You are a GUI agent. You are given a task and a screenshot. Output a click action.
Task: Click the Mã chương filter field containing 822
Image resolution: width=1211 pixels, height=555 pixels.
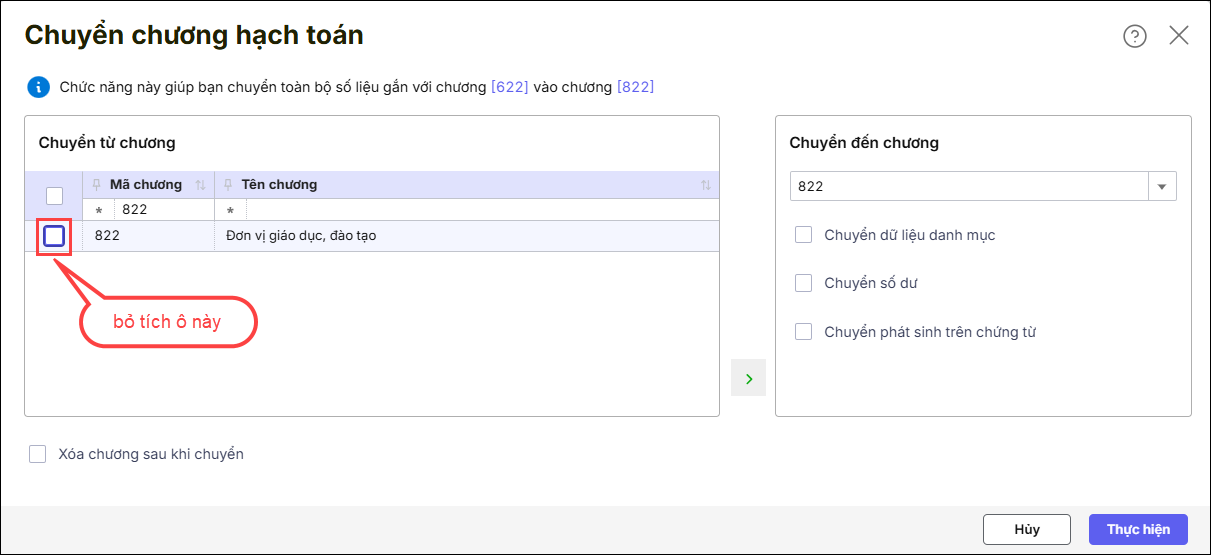(x=163, y=211)
